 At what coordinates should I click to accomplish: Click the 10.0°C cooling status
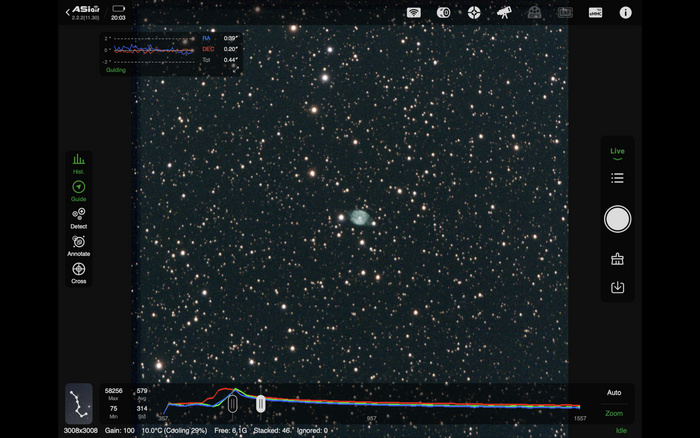174,431
